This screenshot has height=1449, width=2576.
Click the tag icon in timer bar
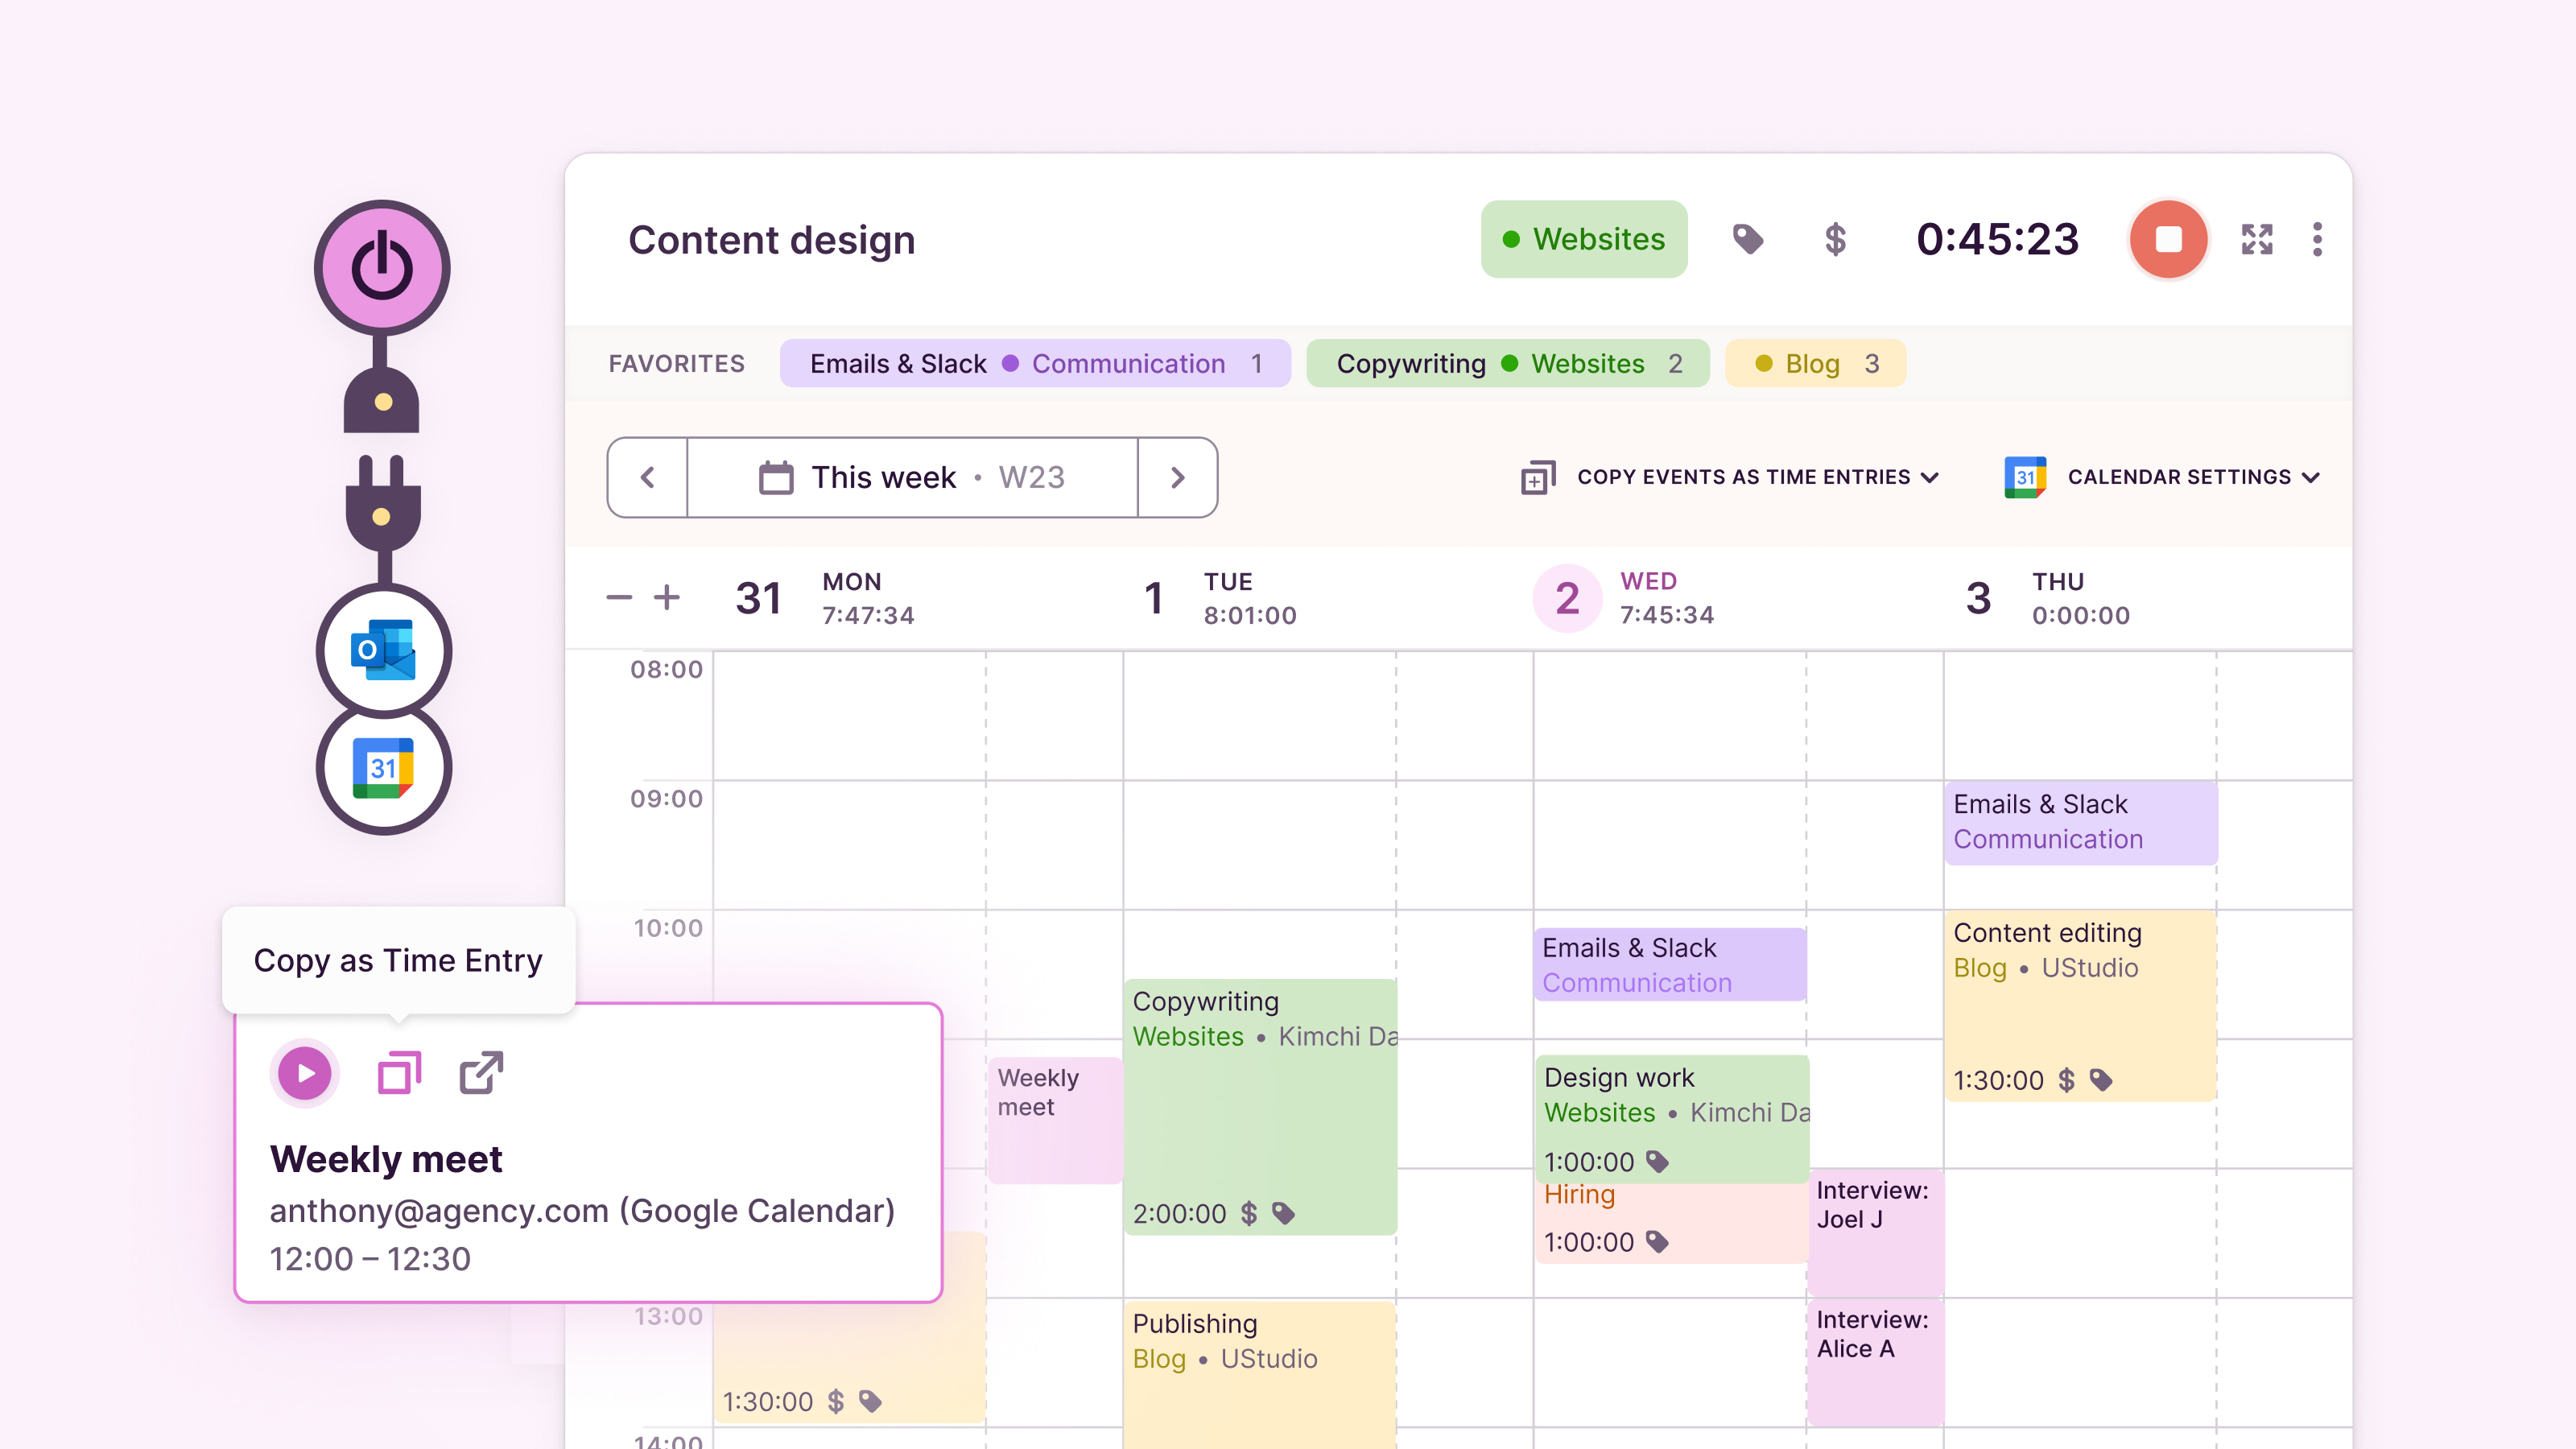coord(1747,240)
